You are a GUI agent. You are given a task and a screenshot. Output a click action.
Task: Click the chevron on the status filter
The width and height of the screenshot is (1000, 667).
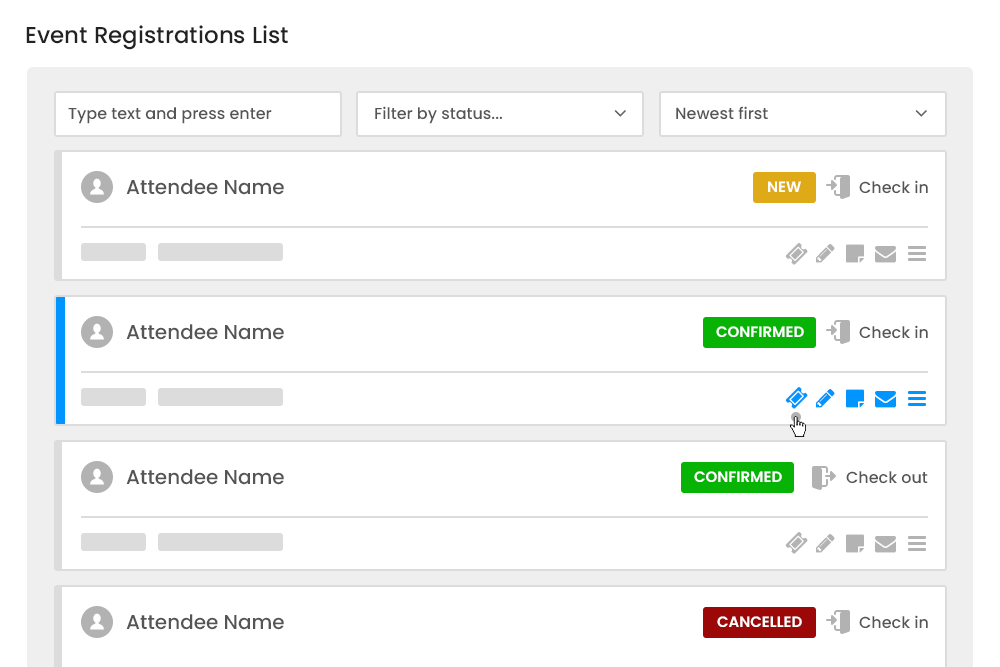[620, 114]
